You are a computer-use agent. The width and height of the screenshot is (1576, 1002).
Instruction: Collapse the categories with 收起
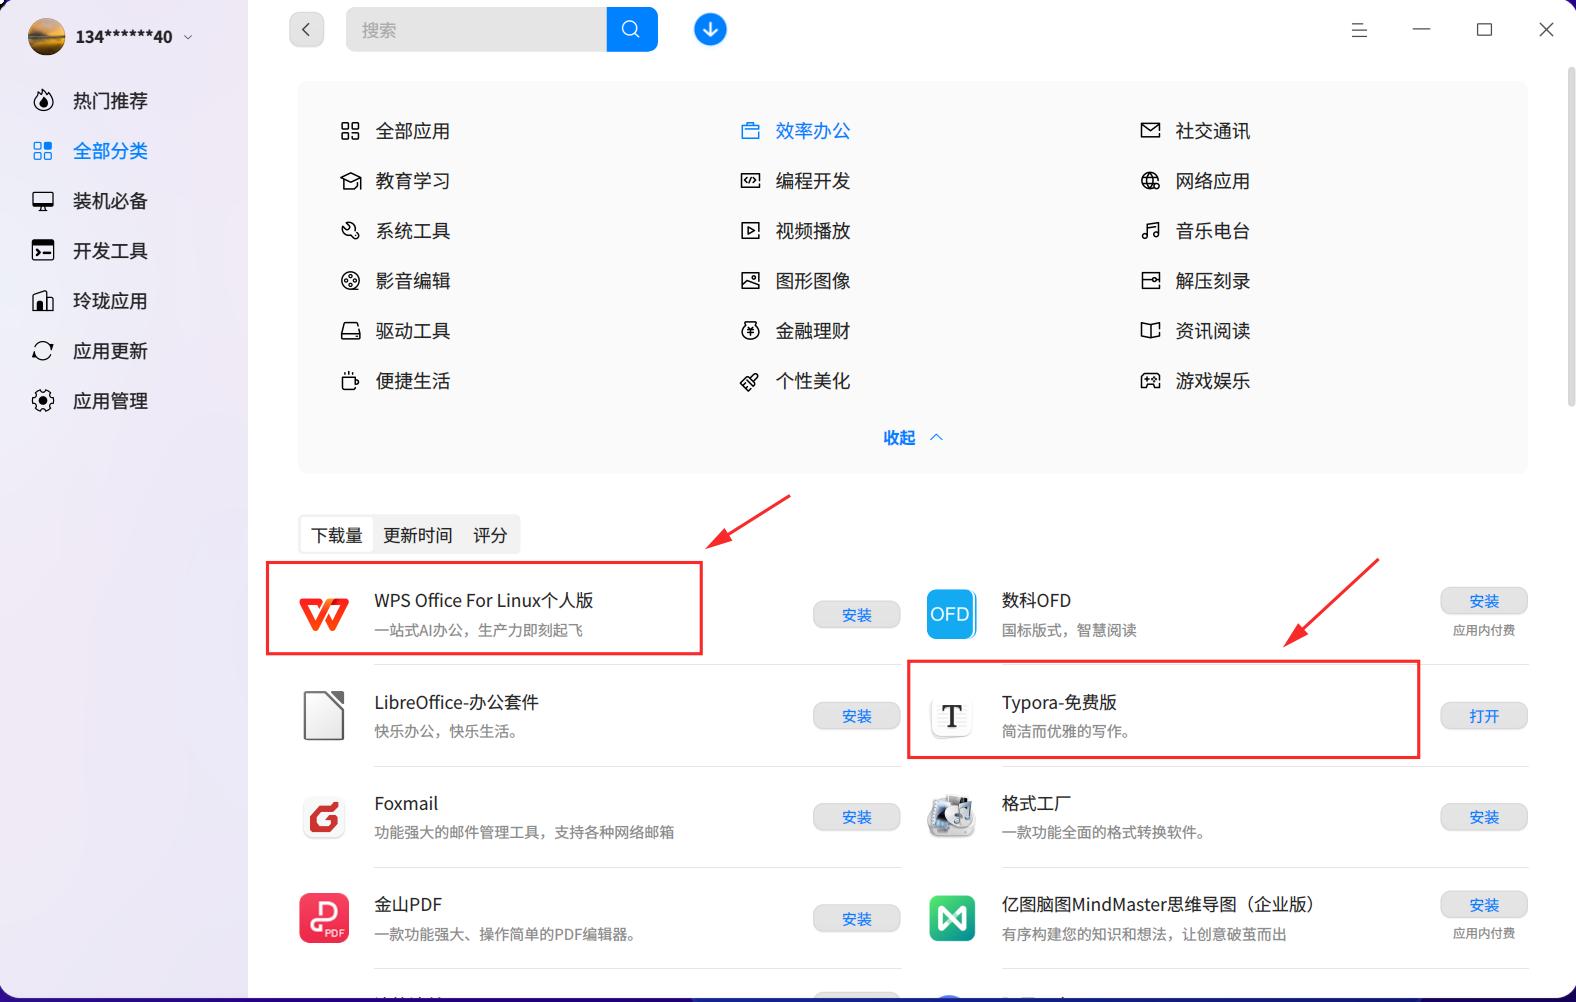pyautogui.click(x=913, y=438)
